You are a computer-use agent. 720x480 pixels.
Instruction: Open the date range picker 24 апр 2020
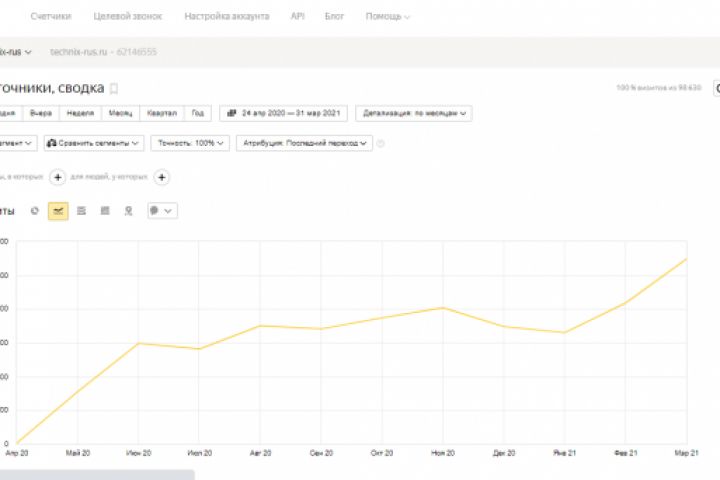coord(283,113)
